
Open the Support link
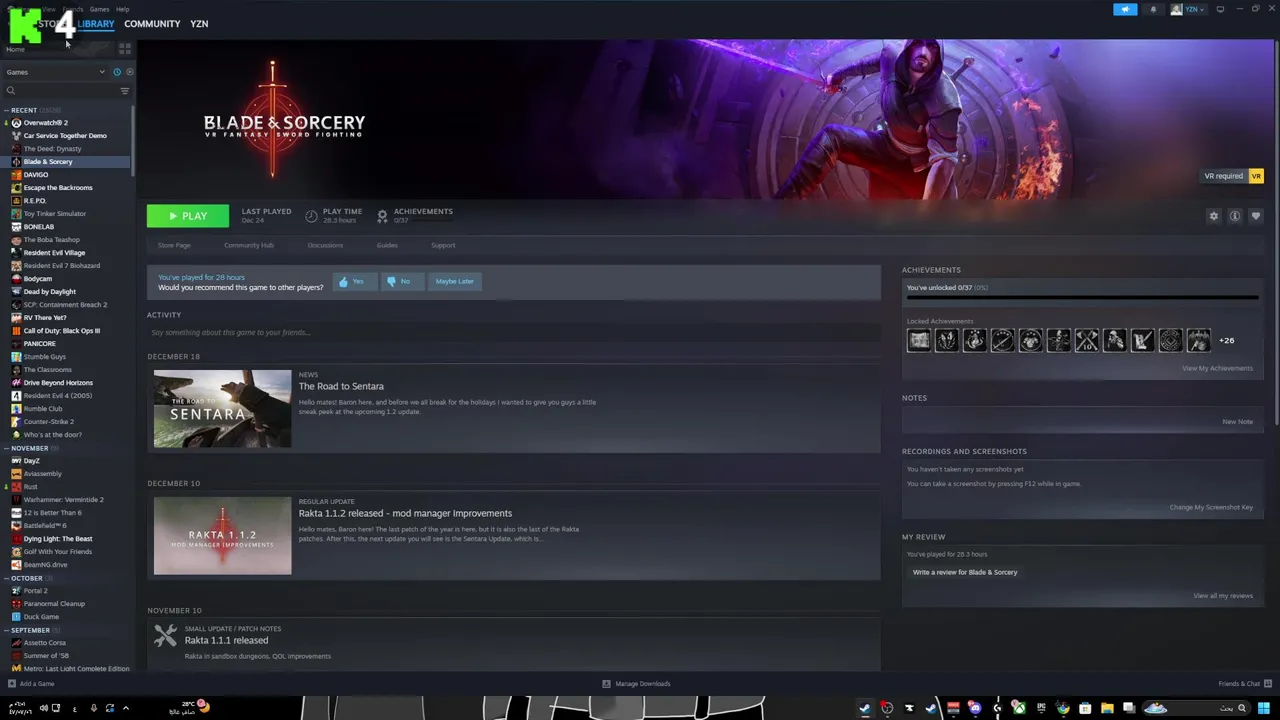[443, 245]
